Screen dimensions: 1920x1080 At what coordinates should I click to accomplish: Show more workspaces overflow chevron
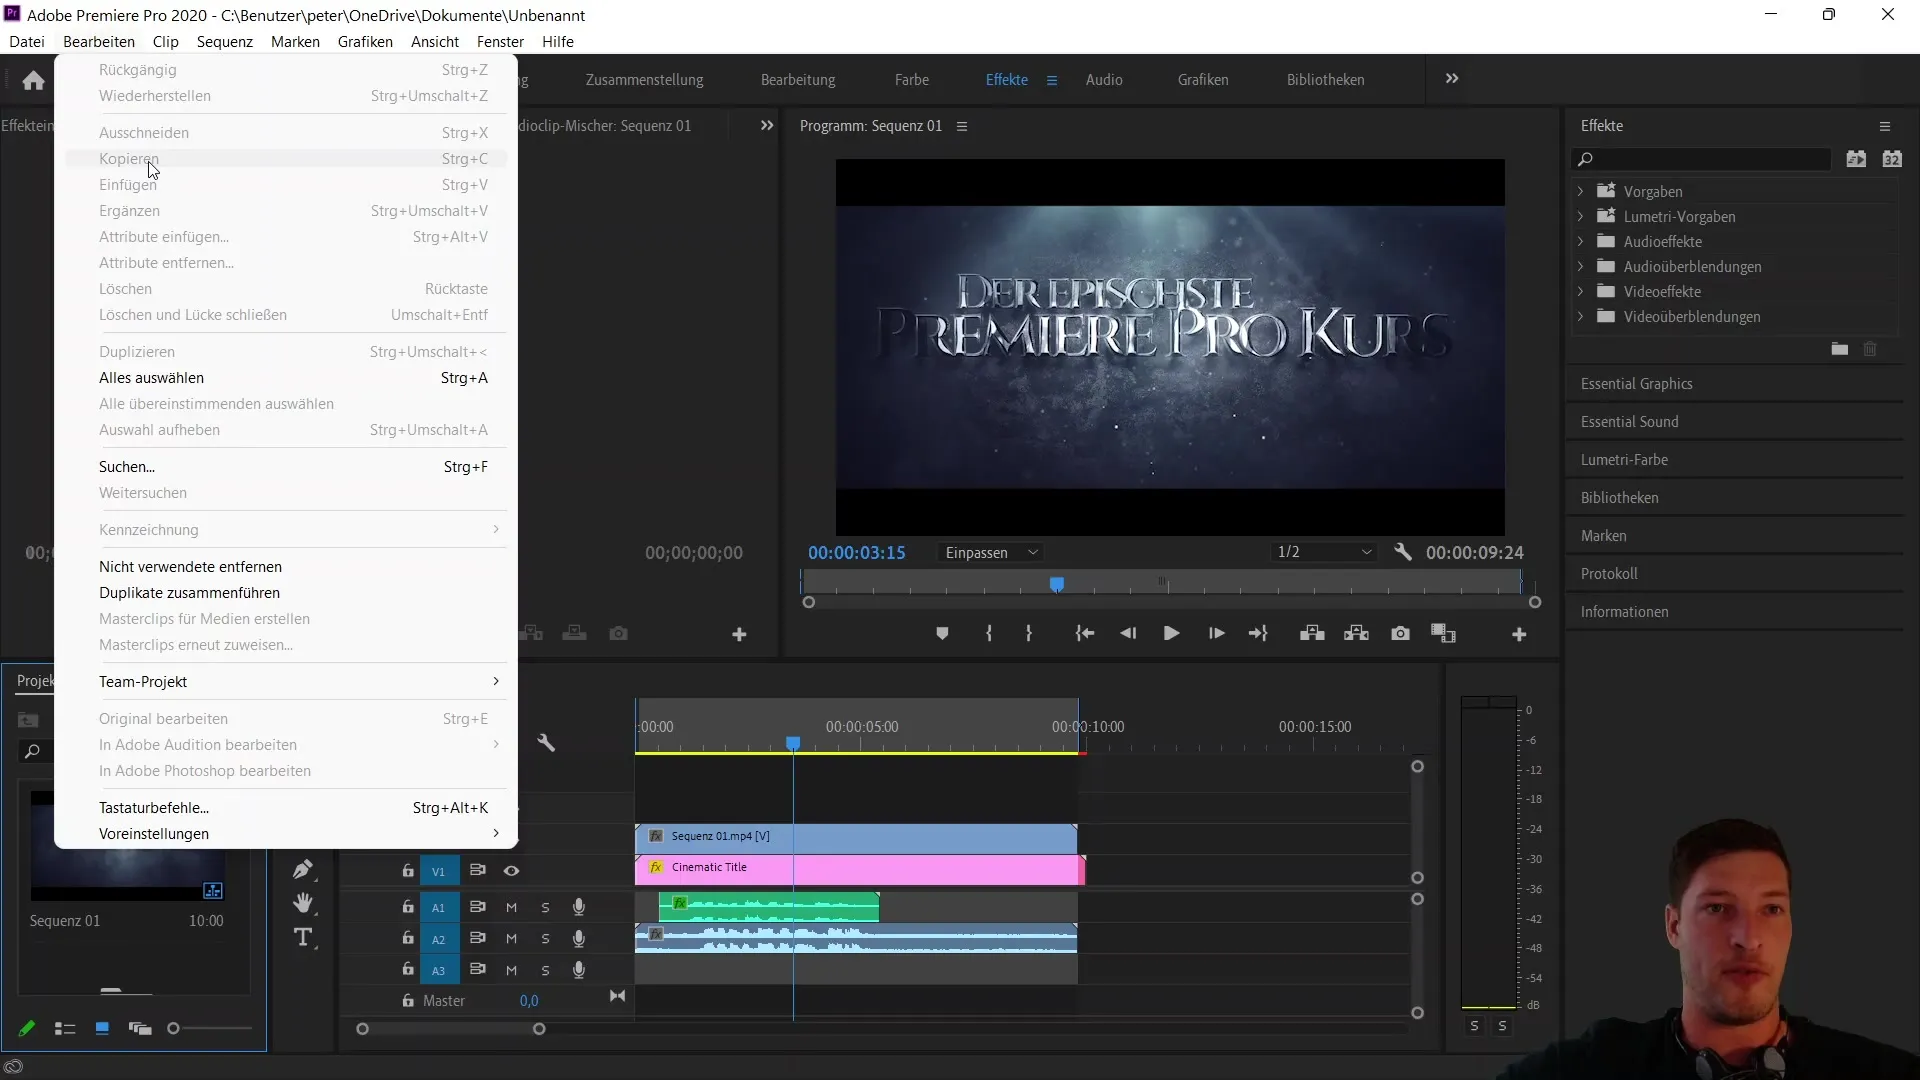[1452, 78]
